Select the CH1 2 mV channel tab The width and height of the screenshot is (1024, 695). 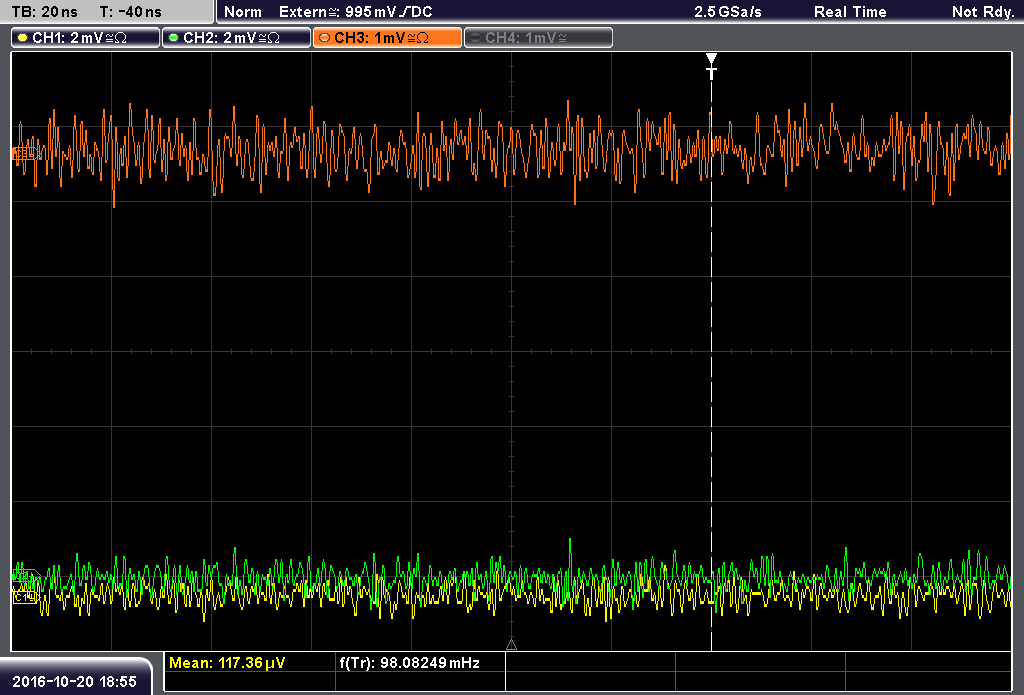click(x=86, y=38)
